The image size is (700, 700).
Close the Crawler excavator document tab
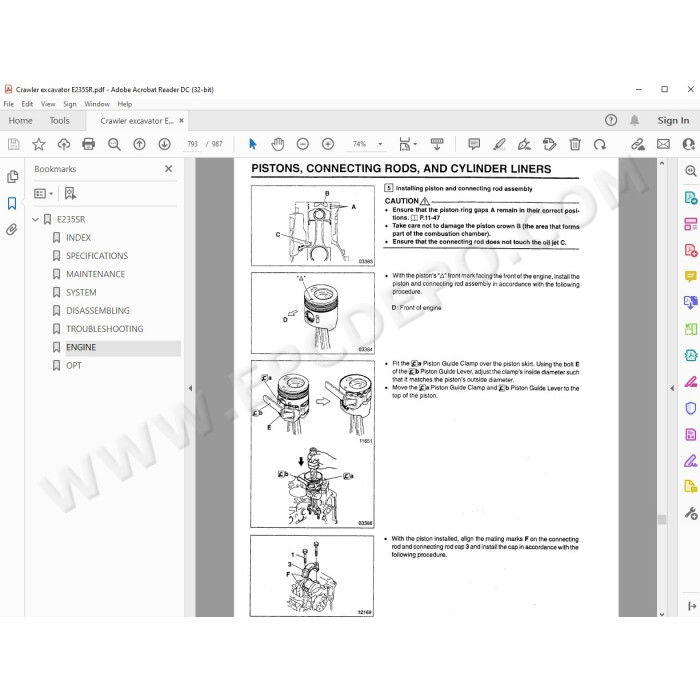[181, 121]
